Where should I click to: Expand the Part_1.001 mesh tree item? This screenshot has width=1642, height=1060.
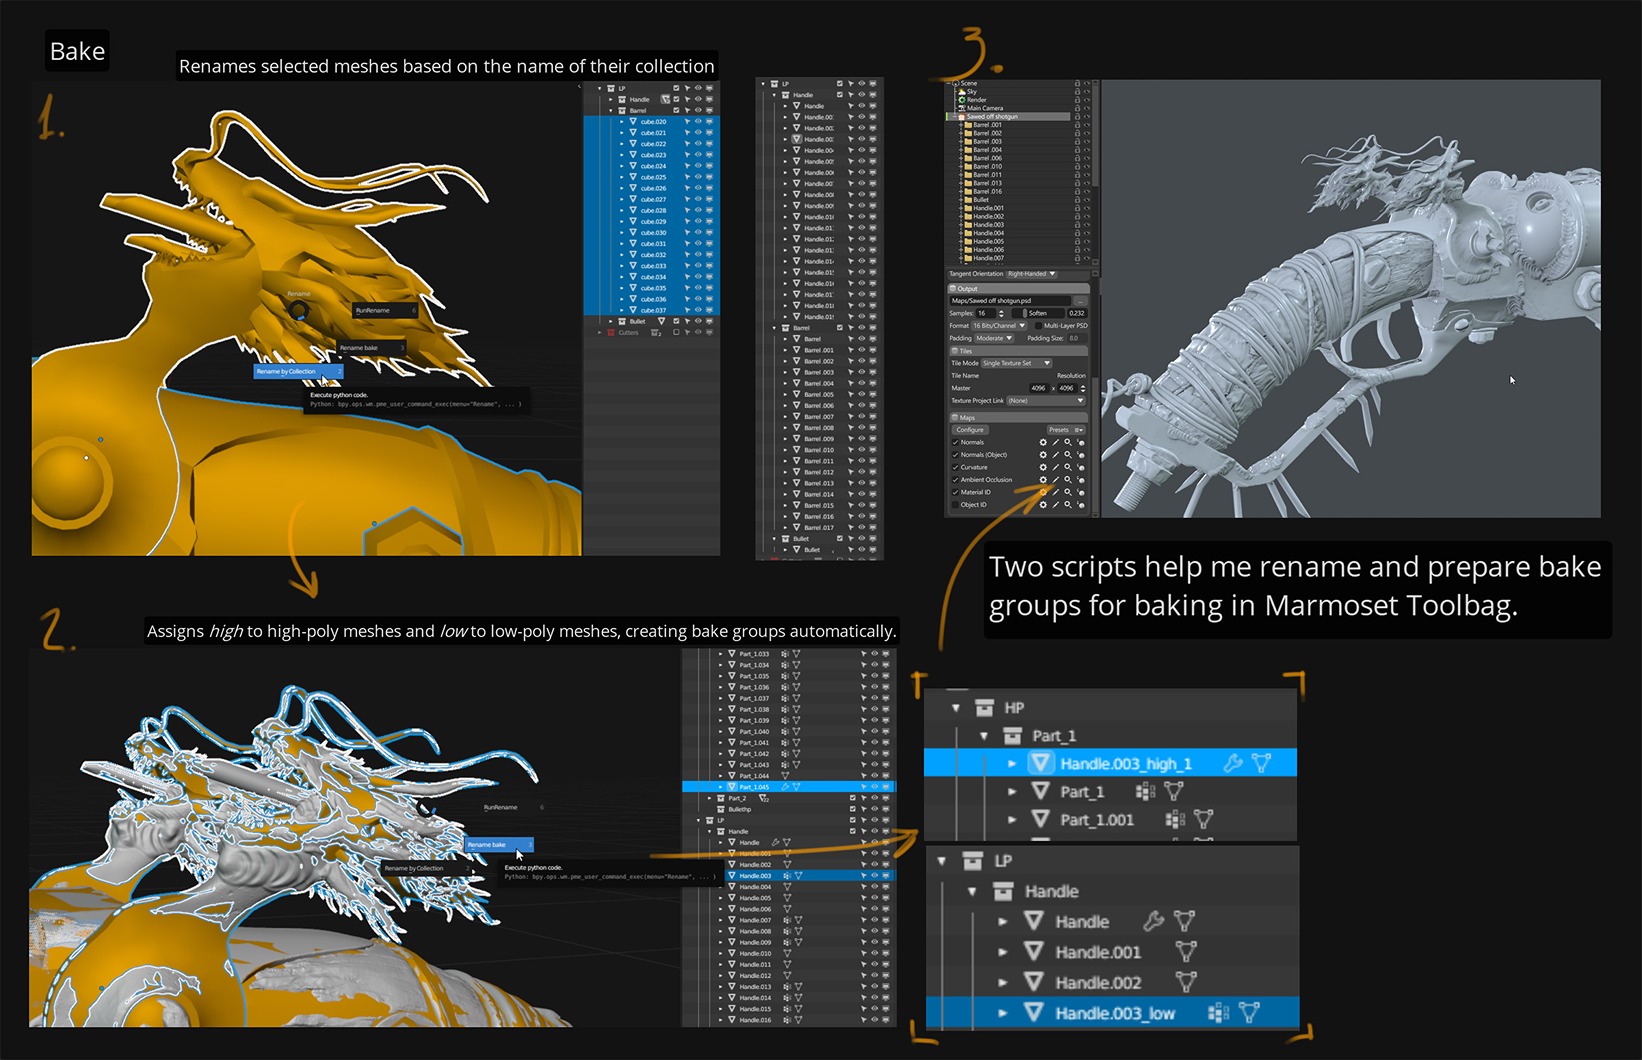1012,820
